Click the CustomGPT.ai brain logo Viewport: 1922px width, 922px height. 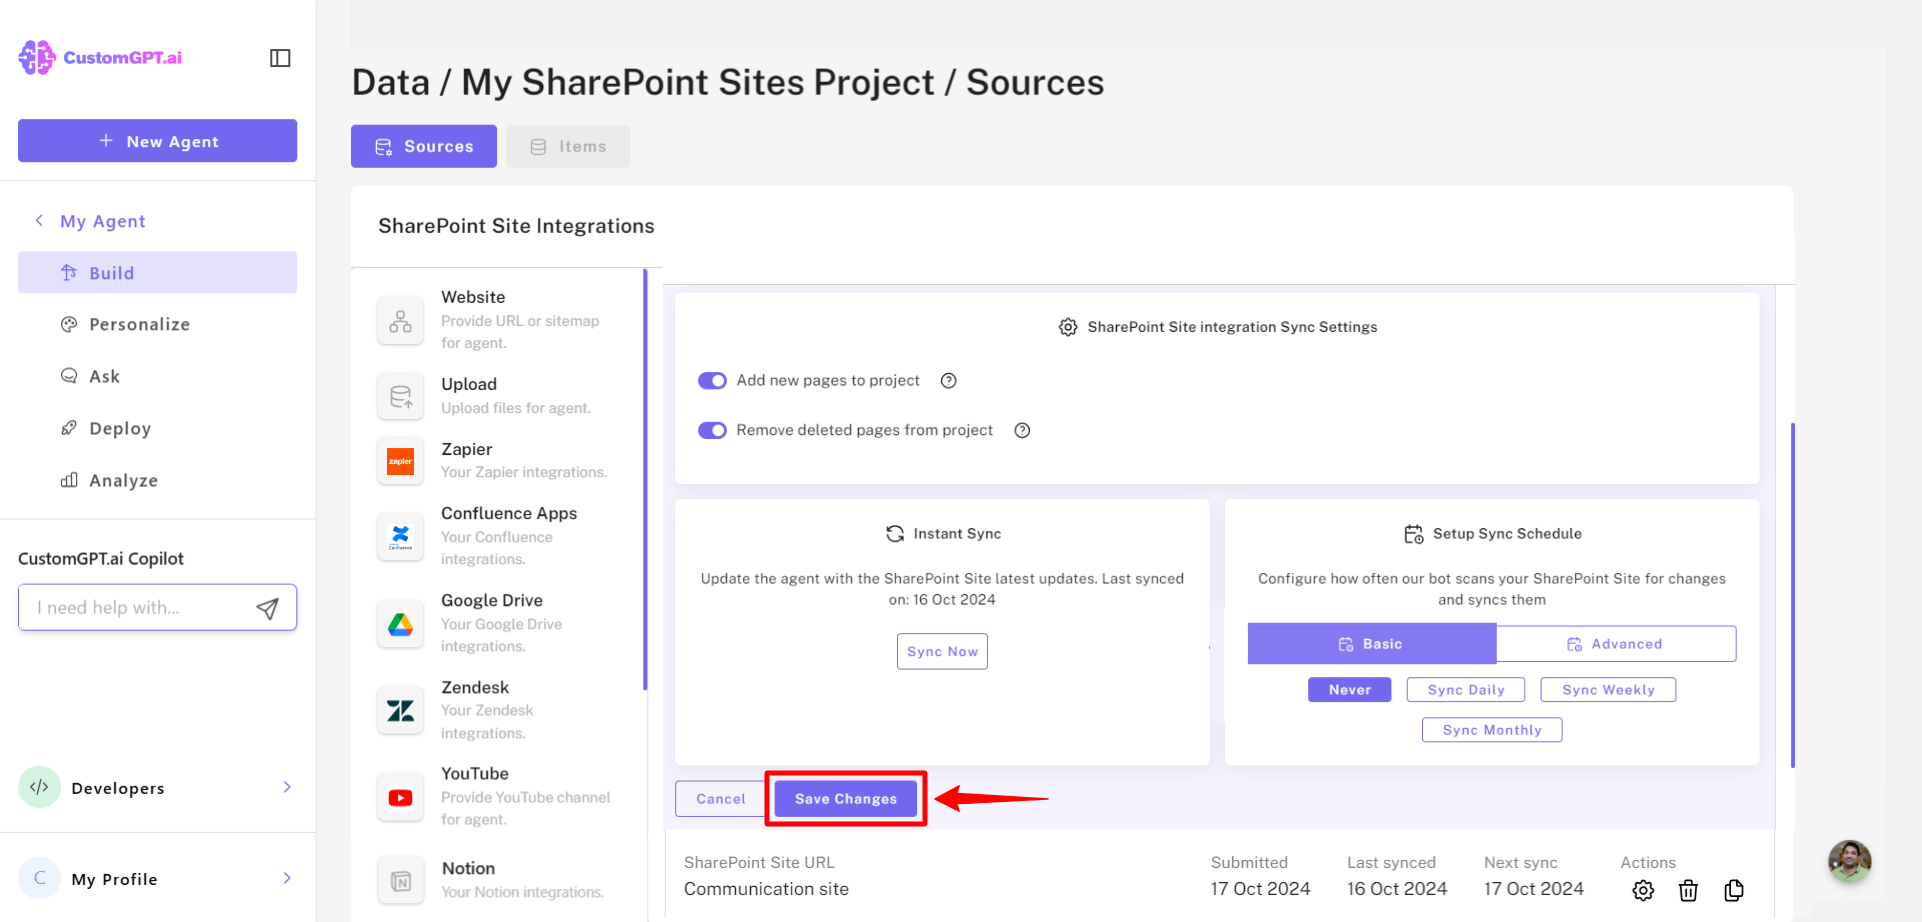click(x=37, y=57)
